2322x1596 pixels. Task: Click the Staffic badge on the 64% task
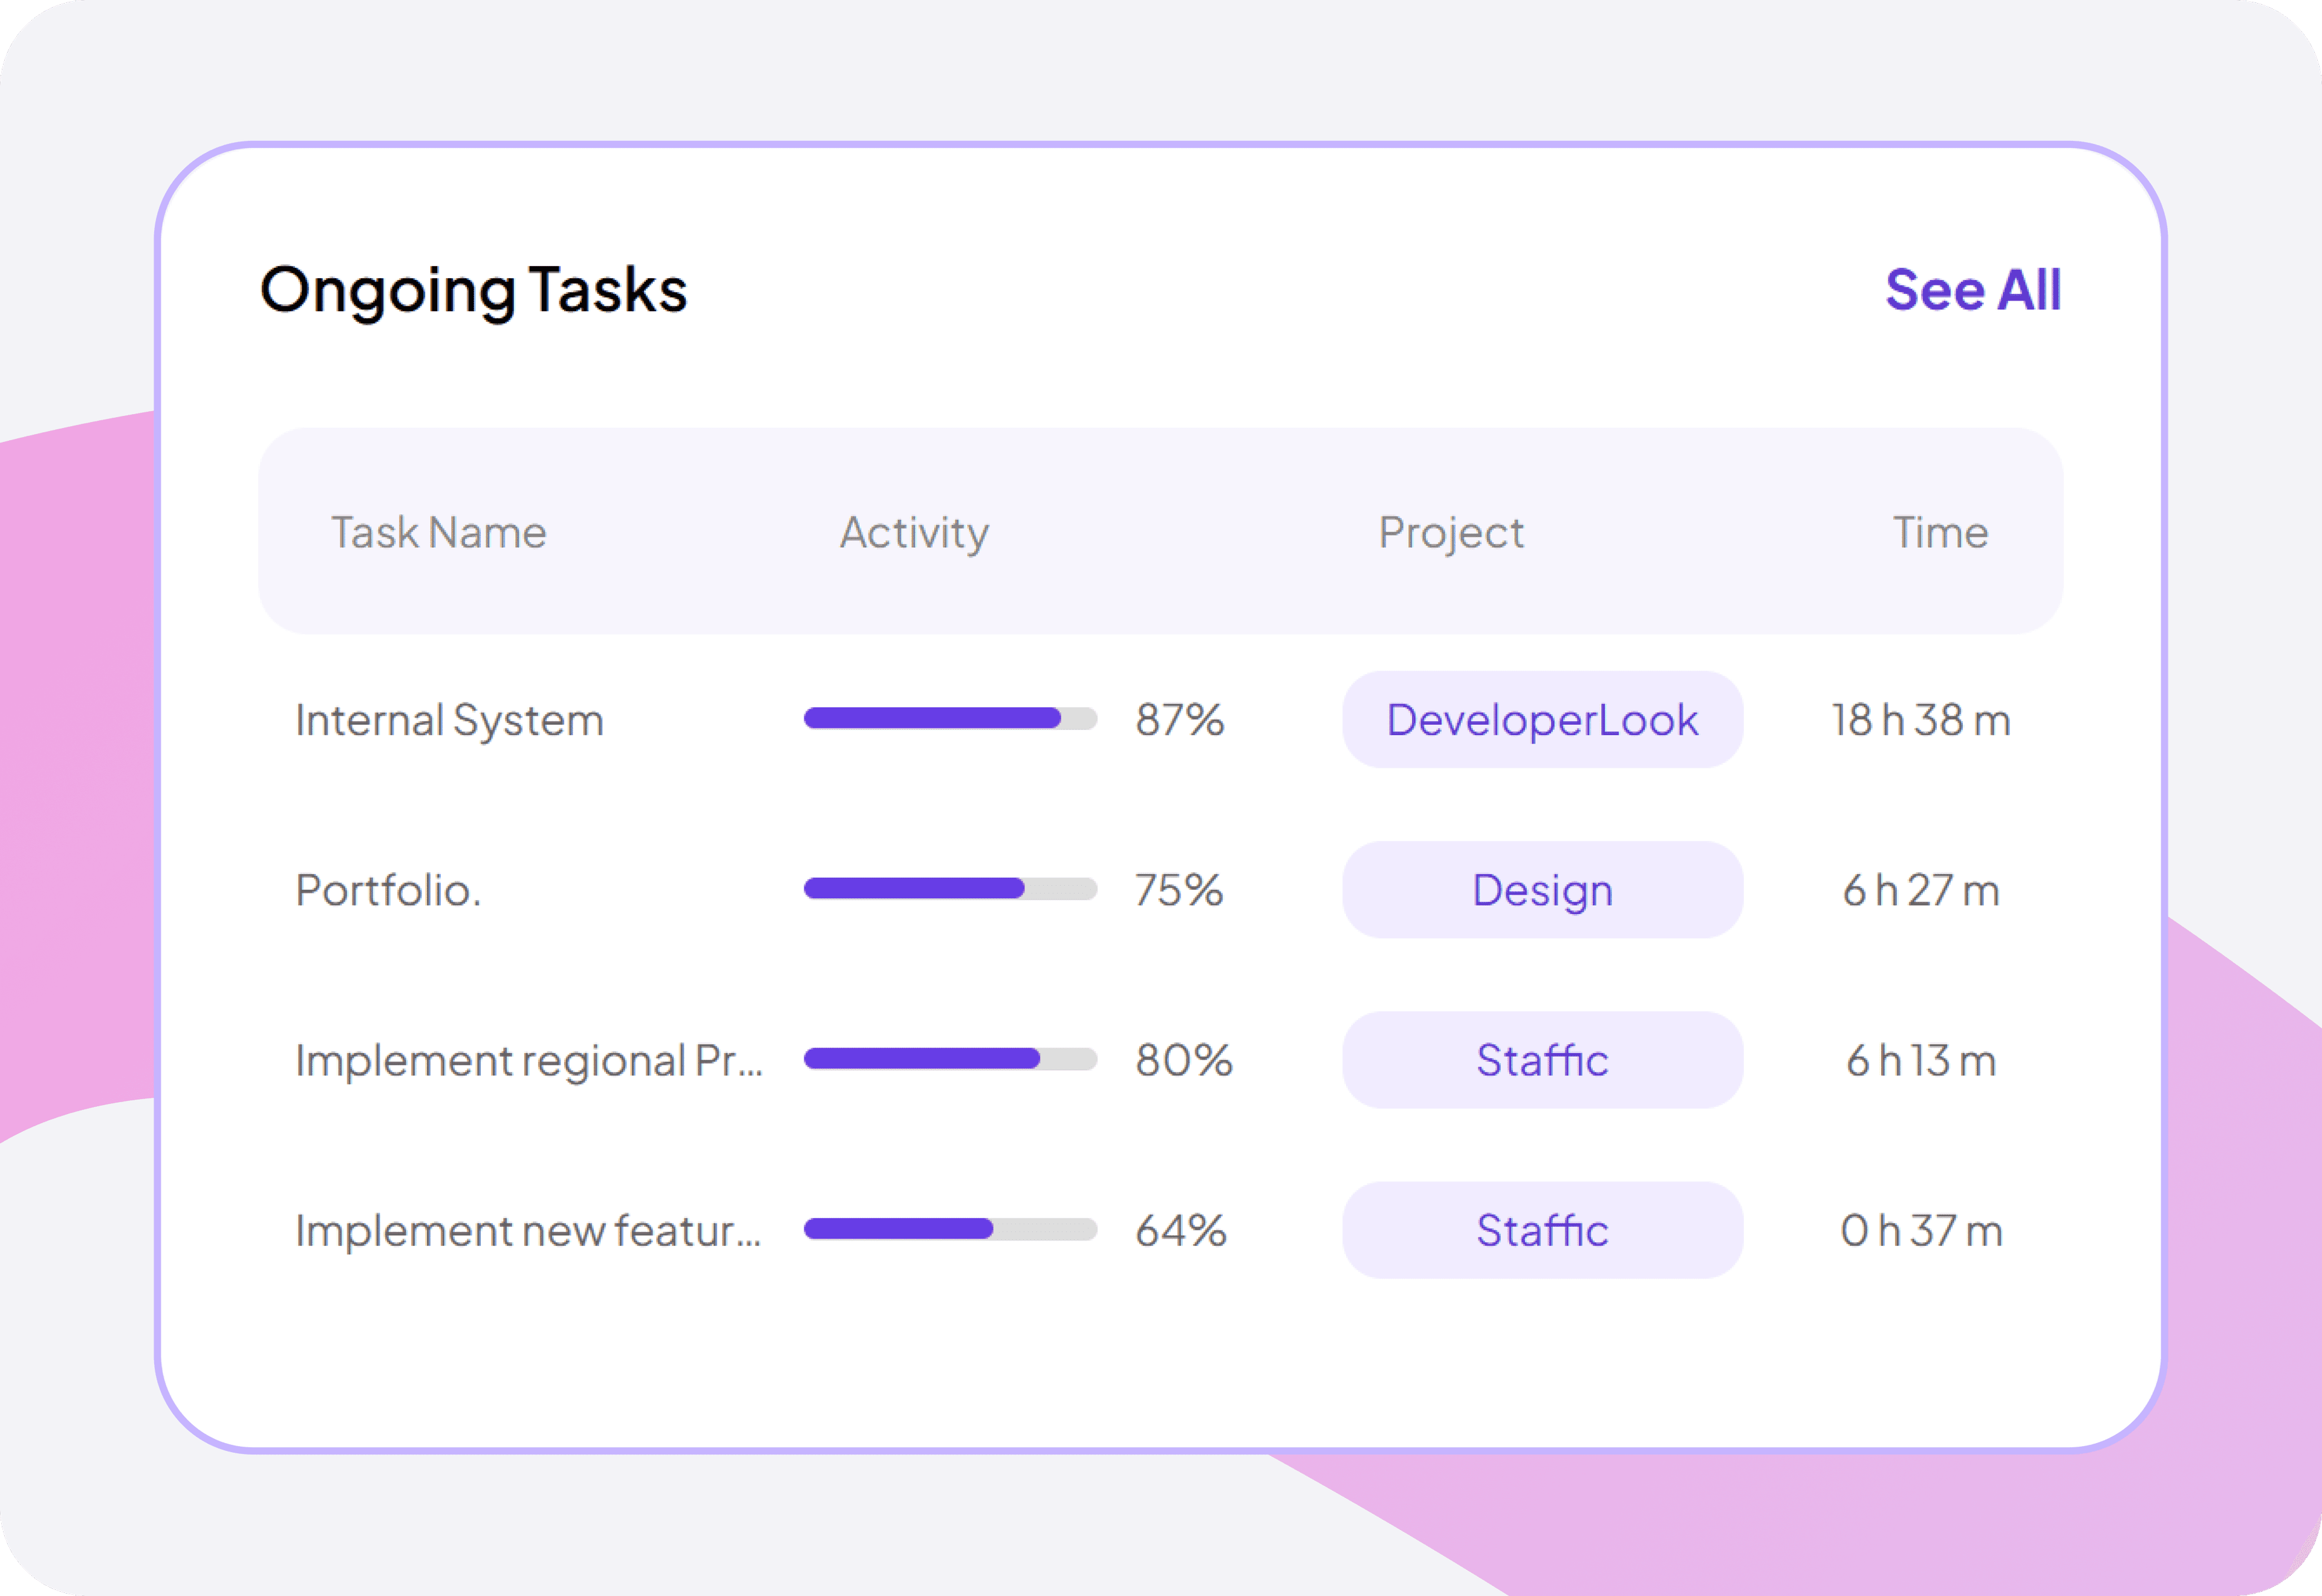point(1542,1231)
